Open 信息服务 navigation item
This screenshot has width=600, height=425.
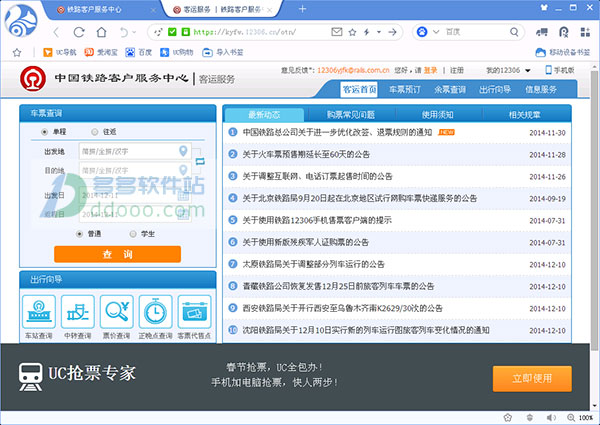pyautogui.click(x=541, y=90)
